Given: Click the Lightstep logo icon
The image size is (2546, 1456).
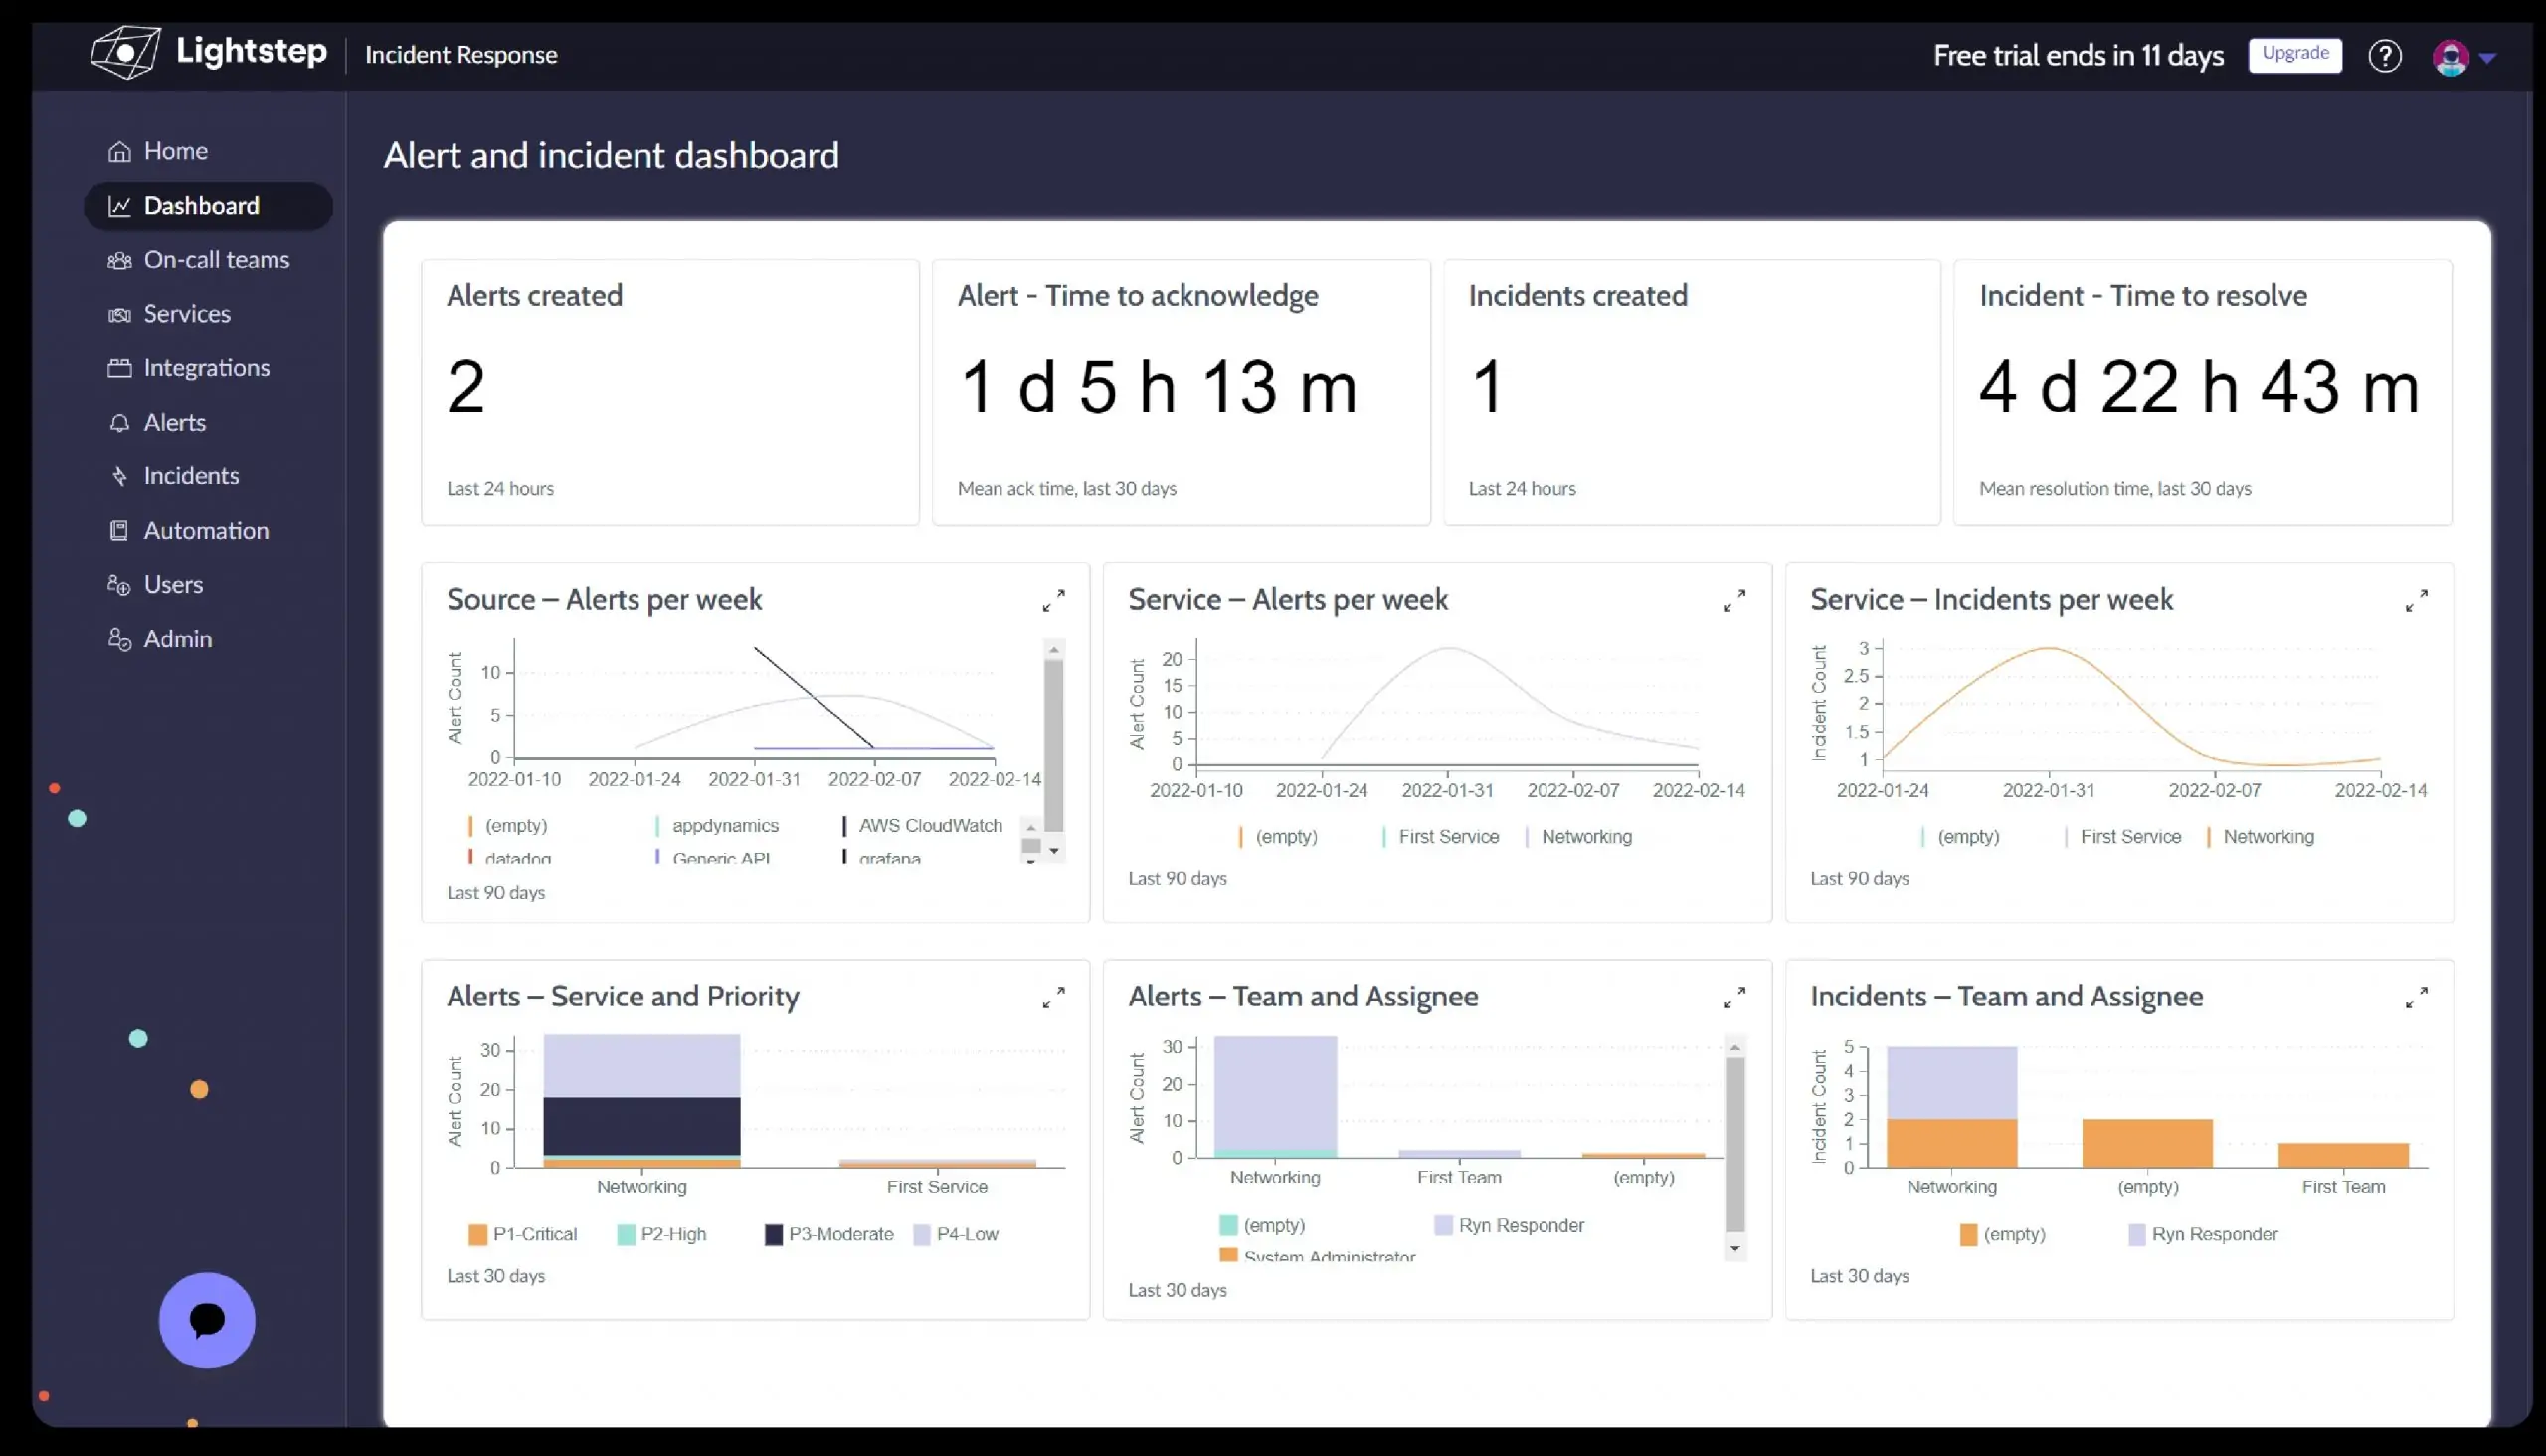Looking at the screenshot, I should coord(125,52).
